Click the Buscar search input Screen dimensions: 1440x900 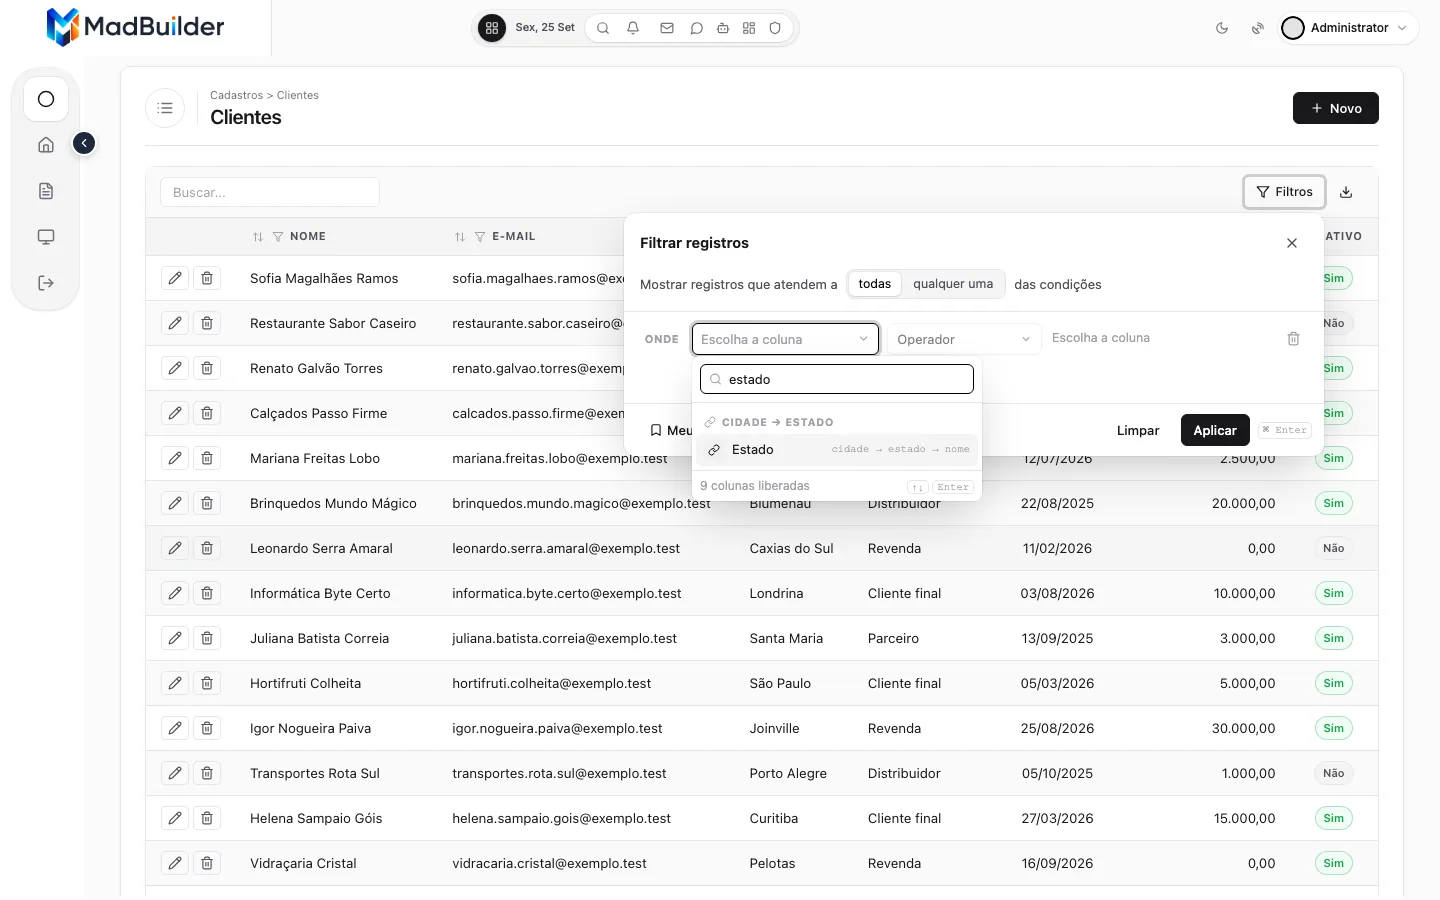[x=270, y=192]
